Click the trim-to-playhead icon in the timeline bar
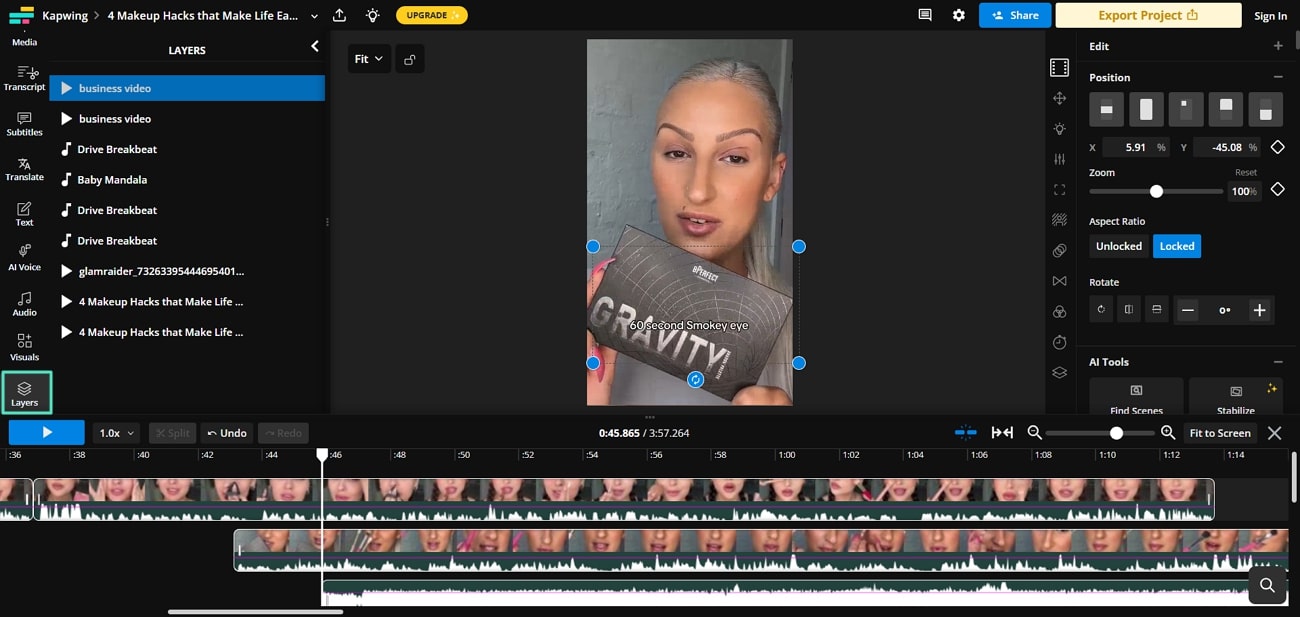Viewport: 1300px width, 617px height. 1002,433
